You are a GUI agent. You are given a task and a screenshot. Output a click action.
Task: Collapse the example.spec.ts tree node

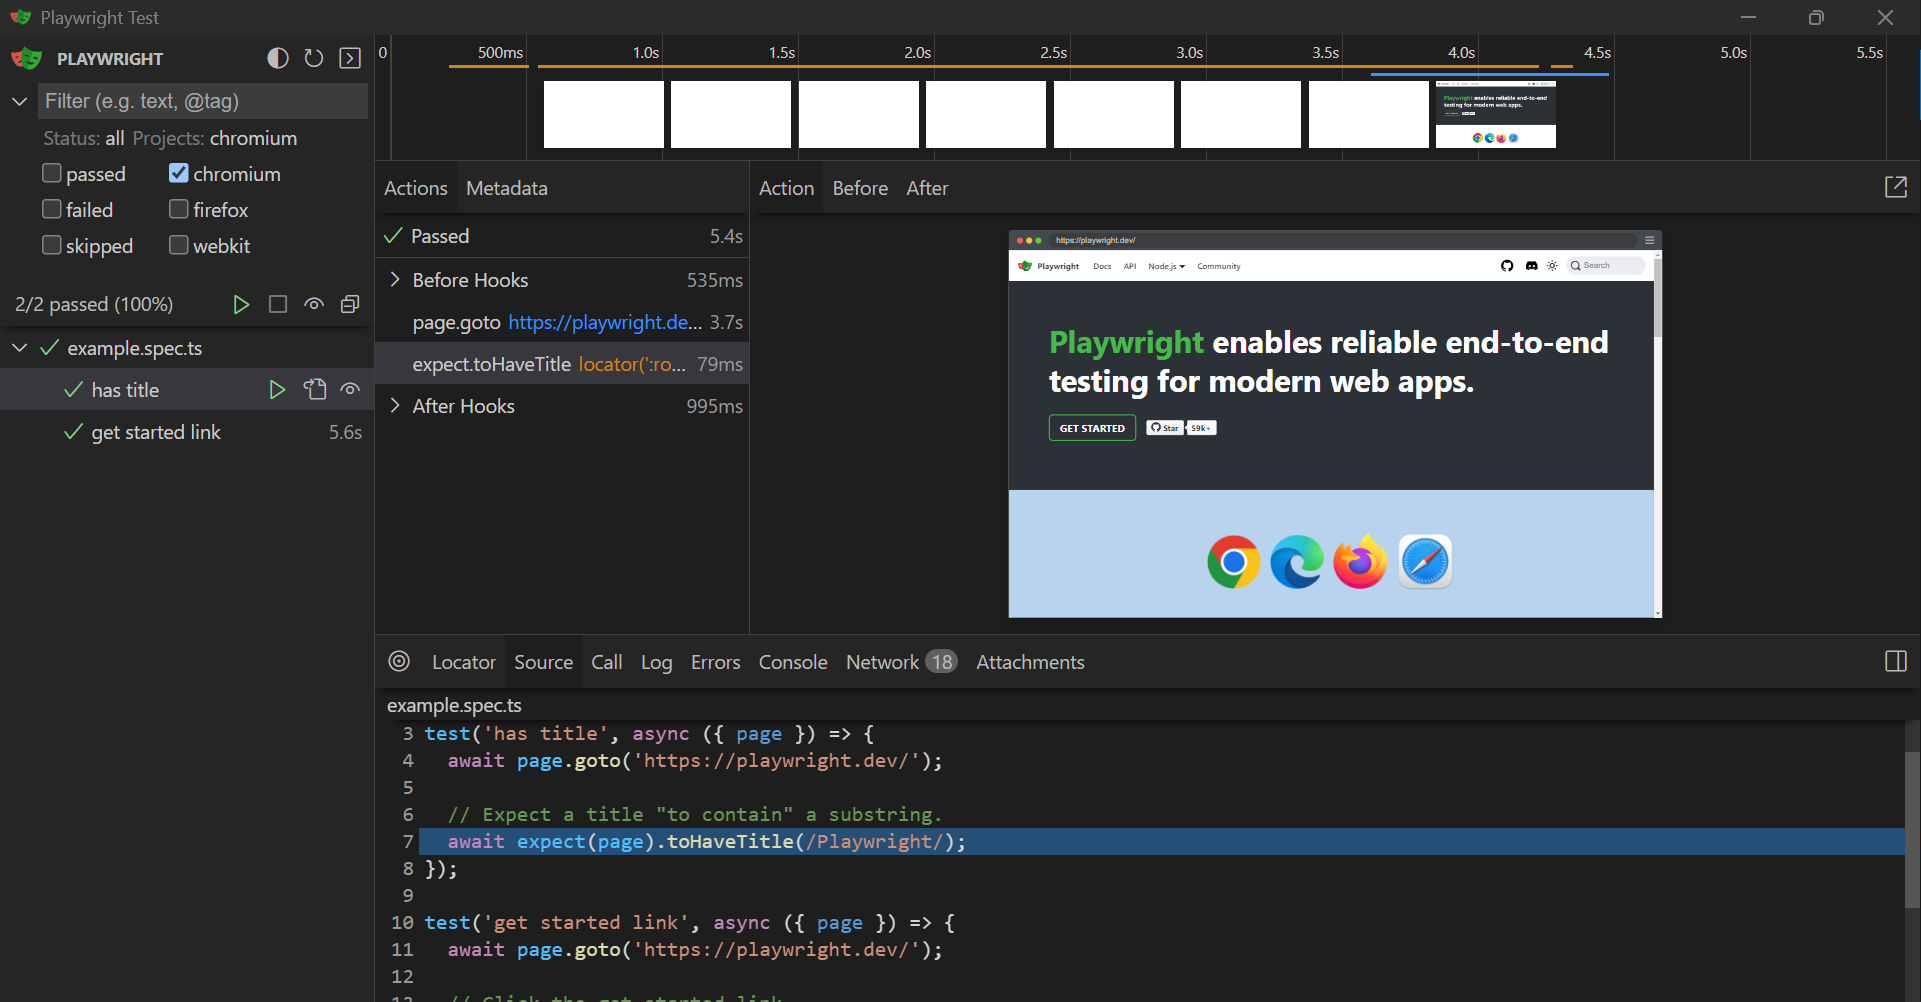[20, 348]
